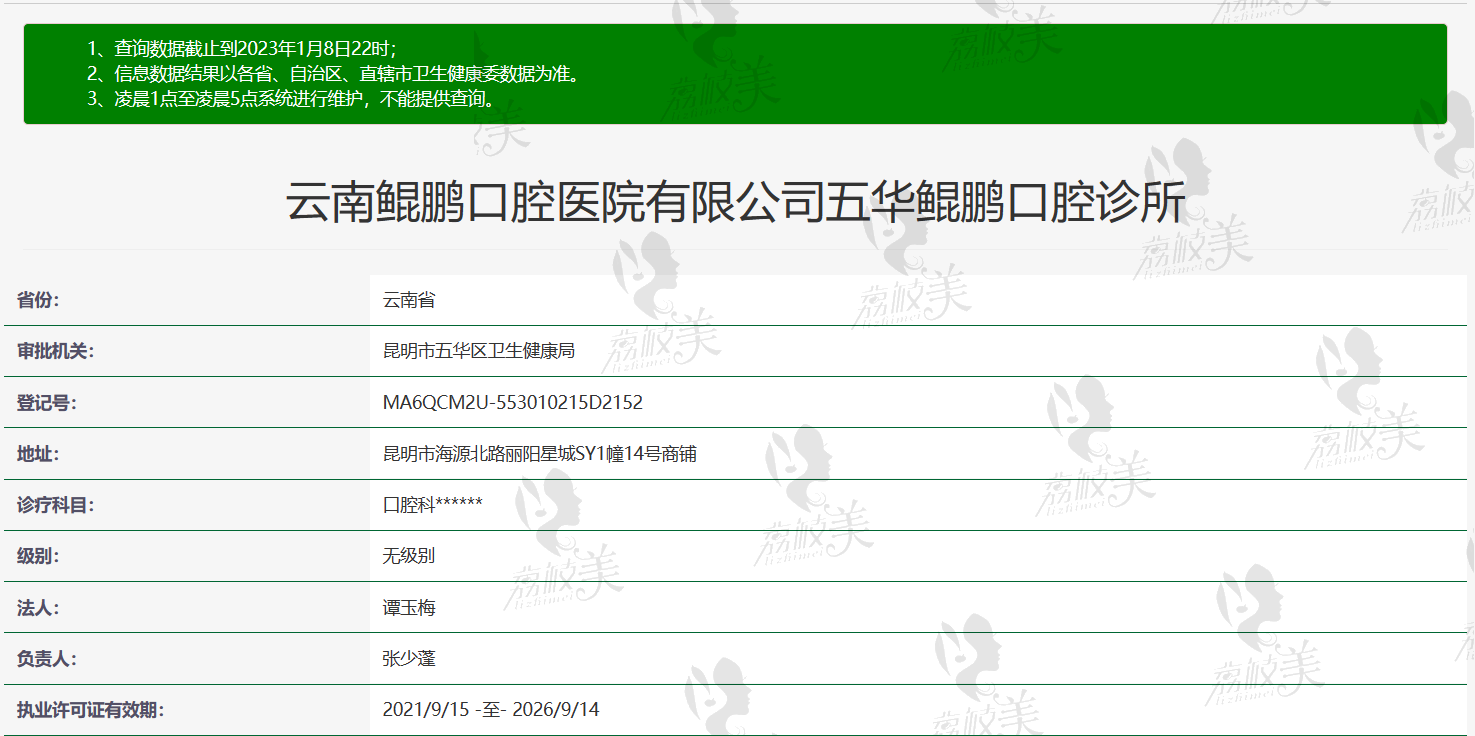The image size is (1475, 736).
Task: Click the legal person name 谭玉梅
Action: (x=409, y=607)
